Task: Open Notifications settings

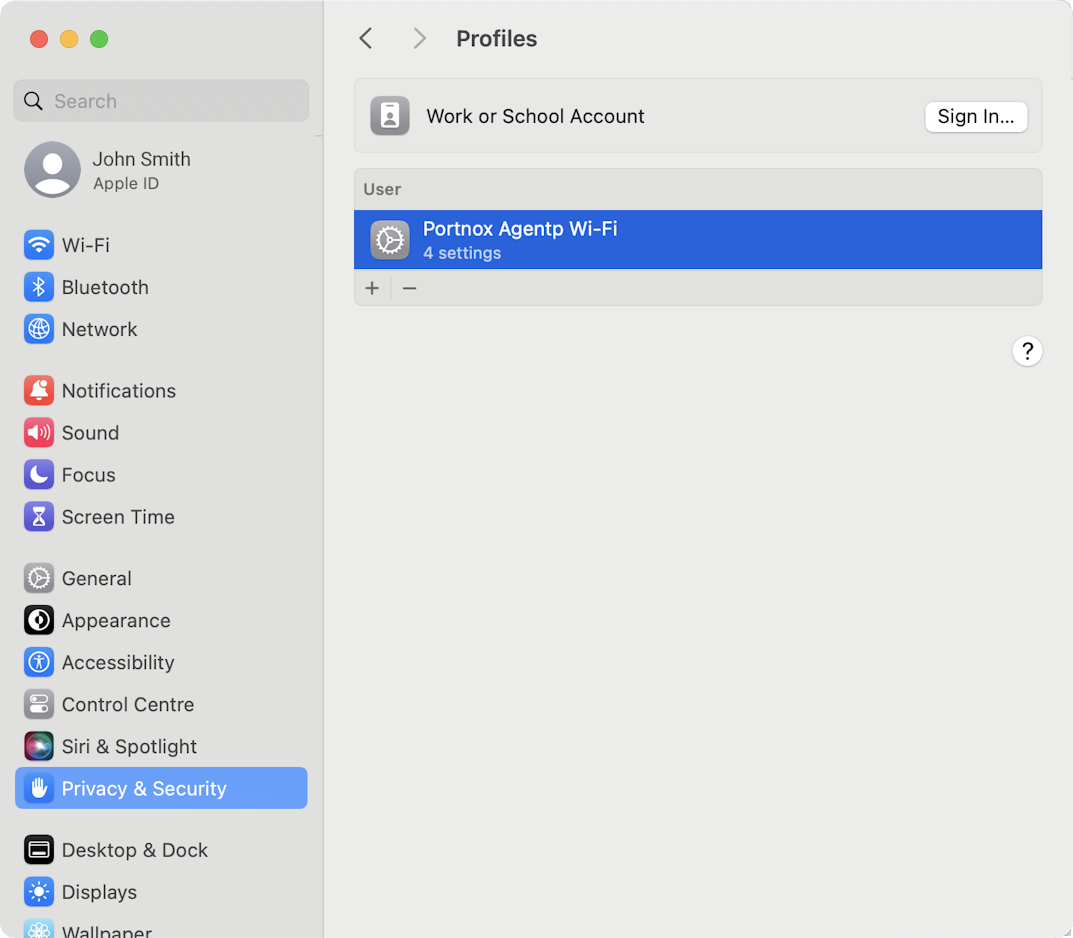Action: pos(161,391)
